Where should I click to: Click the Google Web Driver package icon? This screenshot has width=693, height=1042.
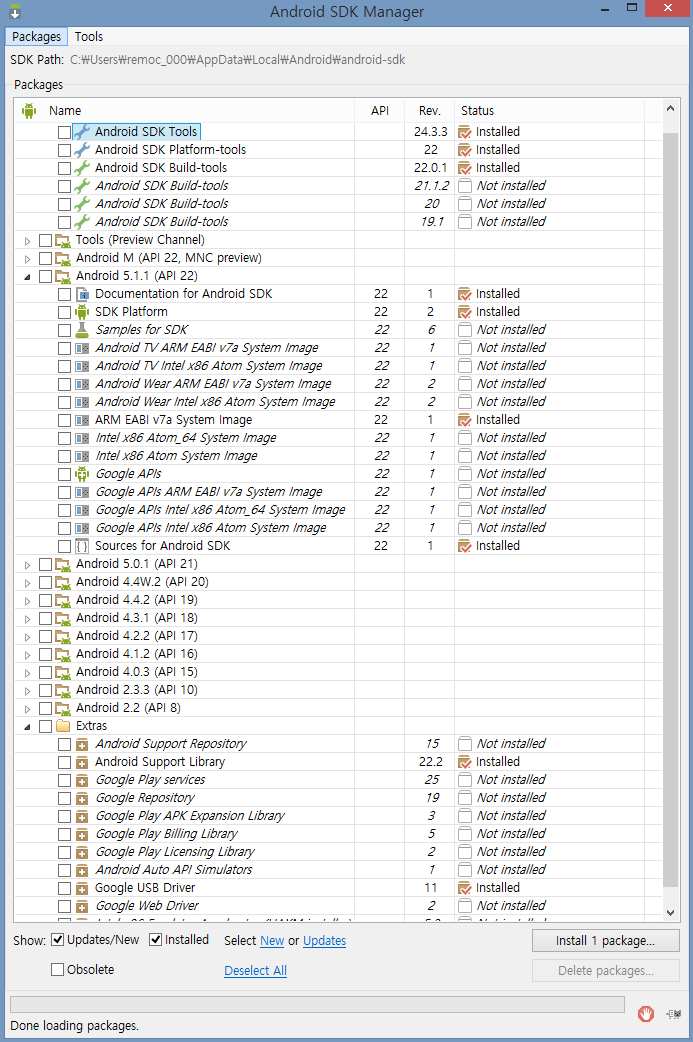pos(82,906)
